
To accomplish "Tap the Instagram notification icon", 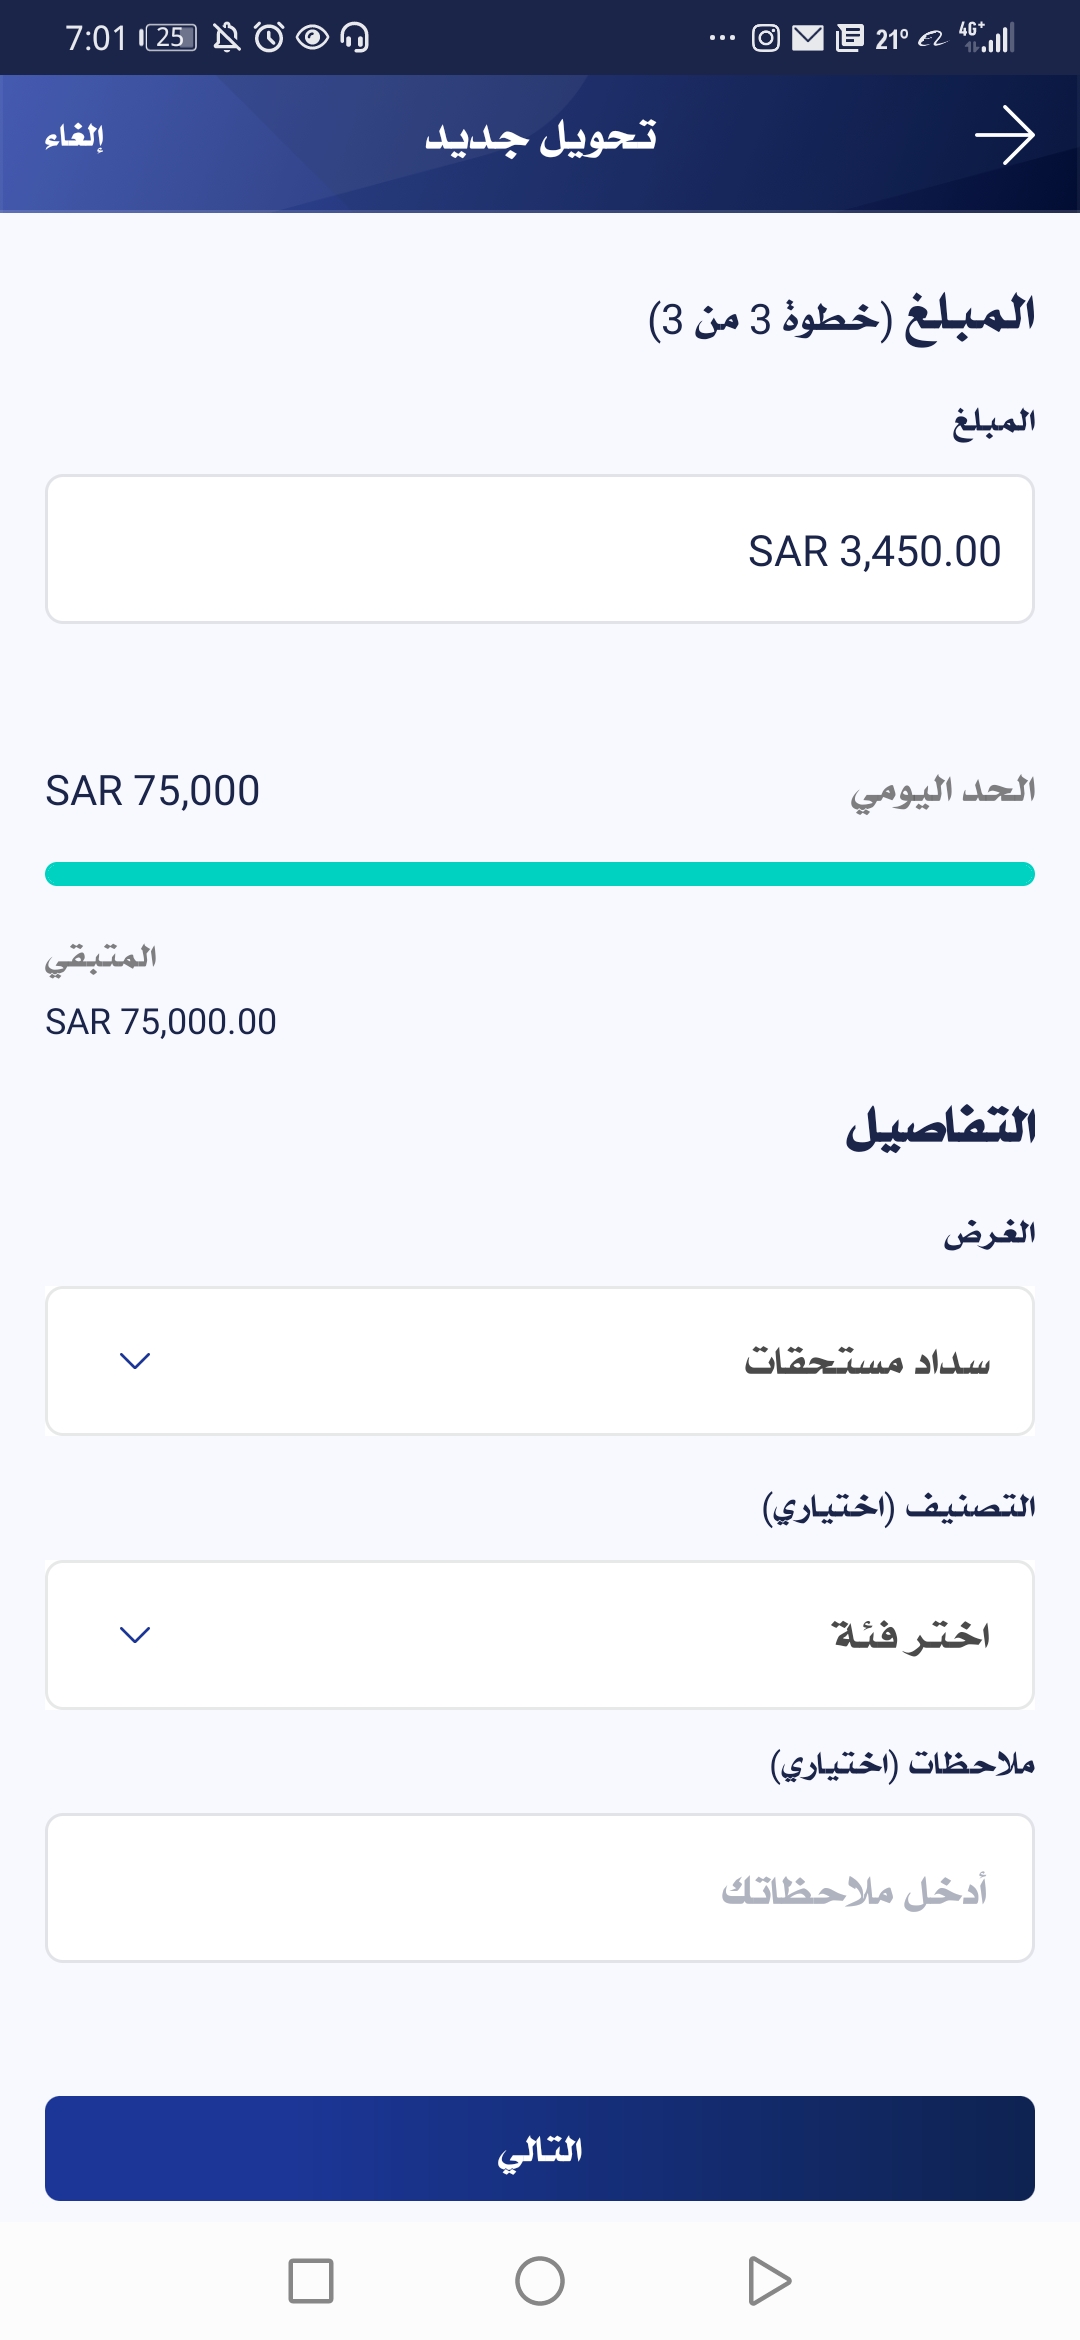I will [765, 39].
